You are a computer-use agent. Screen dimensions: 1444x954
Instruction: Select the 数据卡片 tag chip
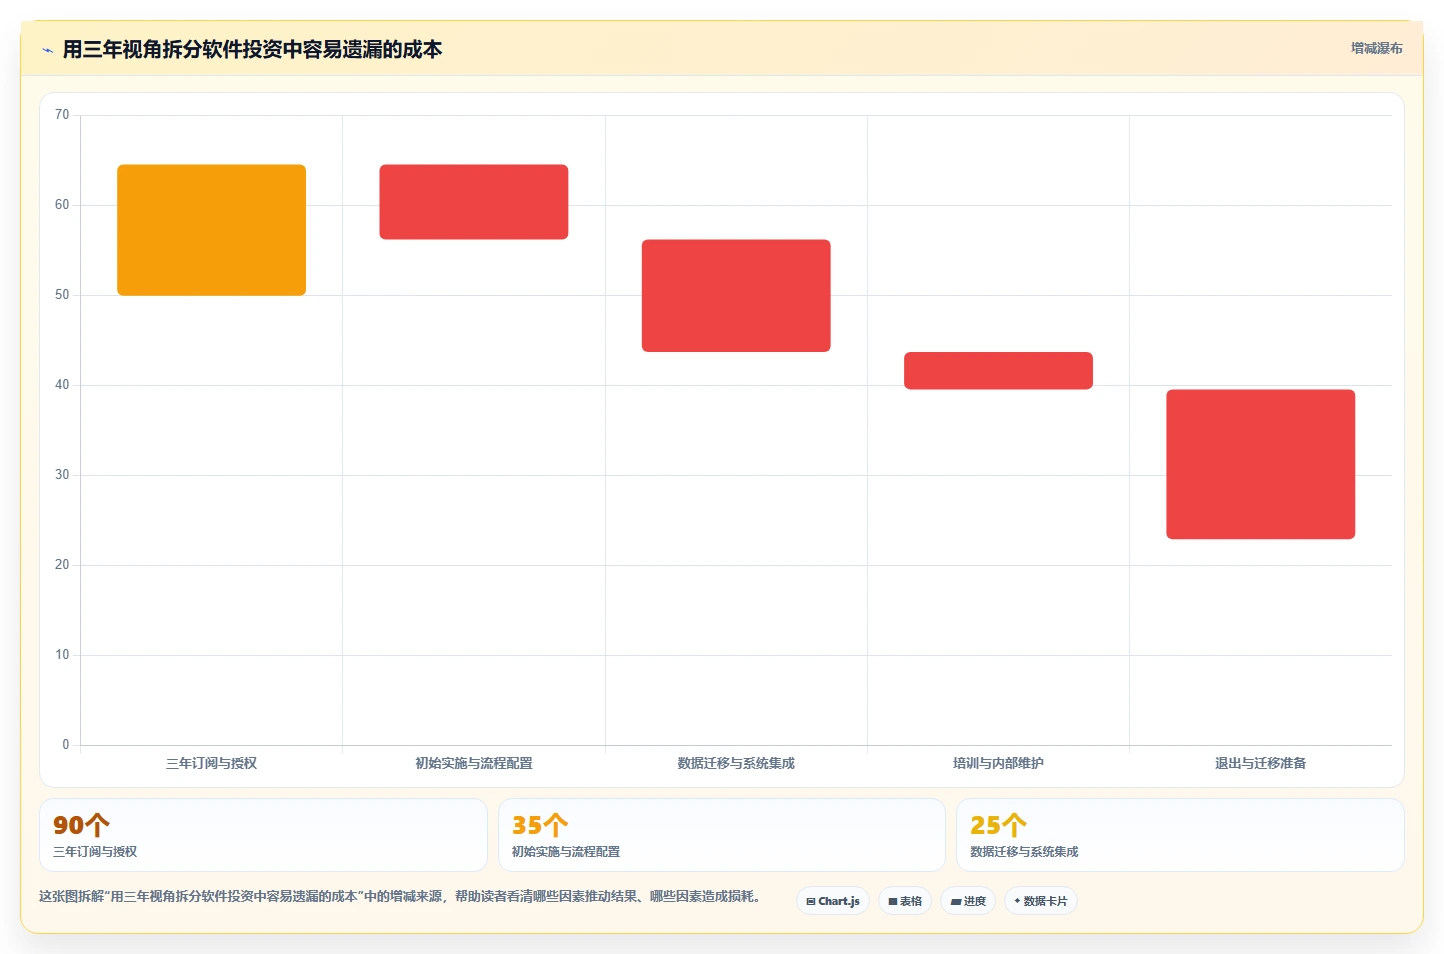(x=1041, y=901)
